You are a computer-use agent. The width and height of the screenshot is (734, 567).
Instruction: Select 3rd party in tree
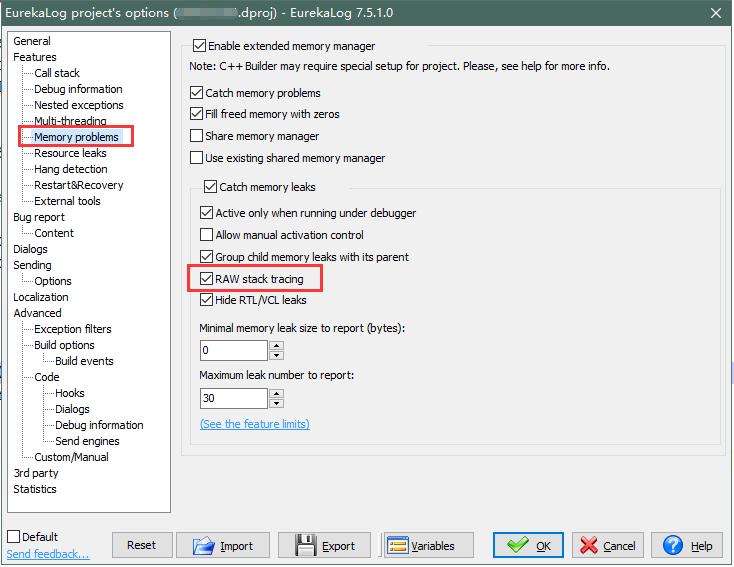[36, 473]
